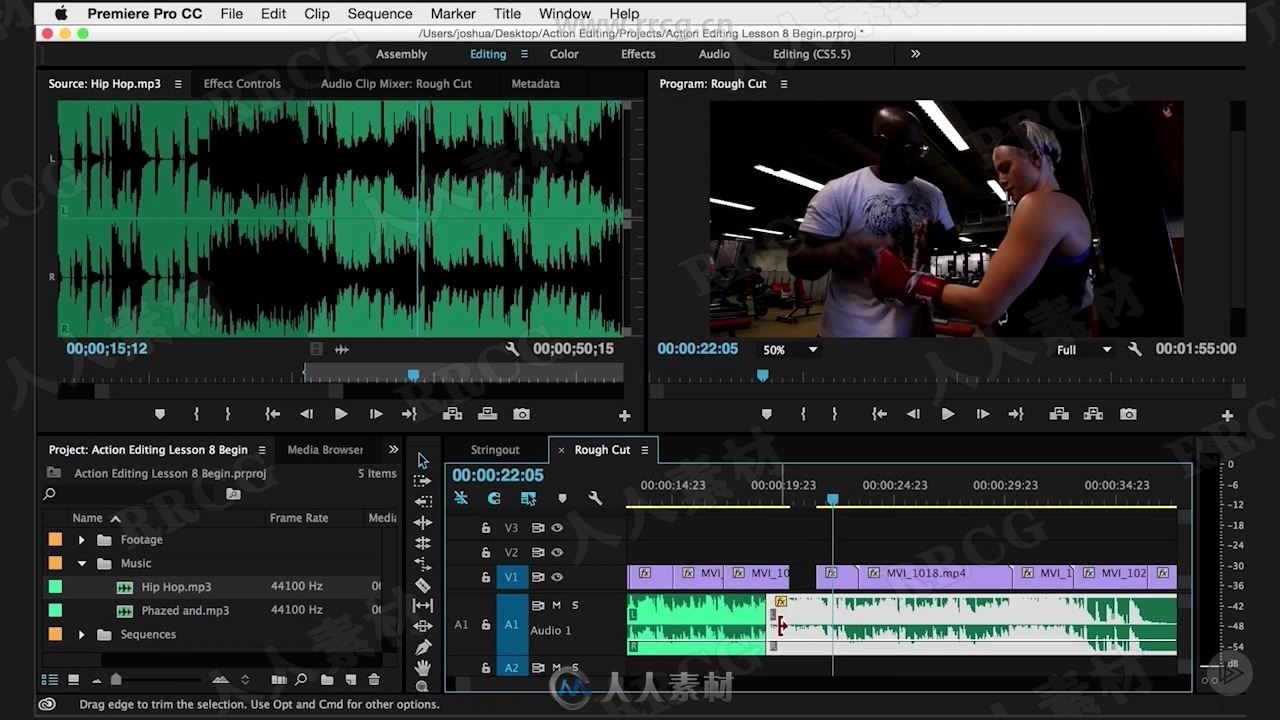Image resolution: width=1280 pixels, height=720 pixels.
Task: Click the New Item icon in Project panel
Action: tap(350, 680)
